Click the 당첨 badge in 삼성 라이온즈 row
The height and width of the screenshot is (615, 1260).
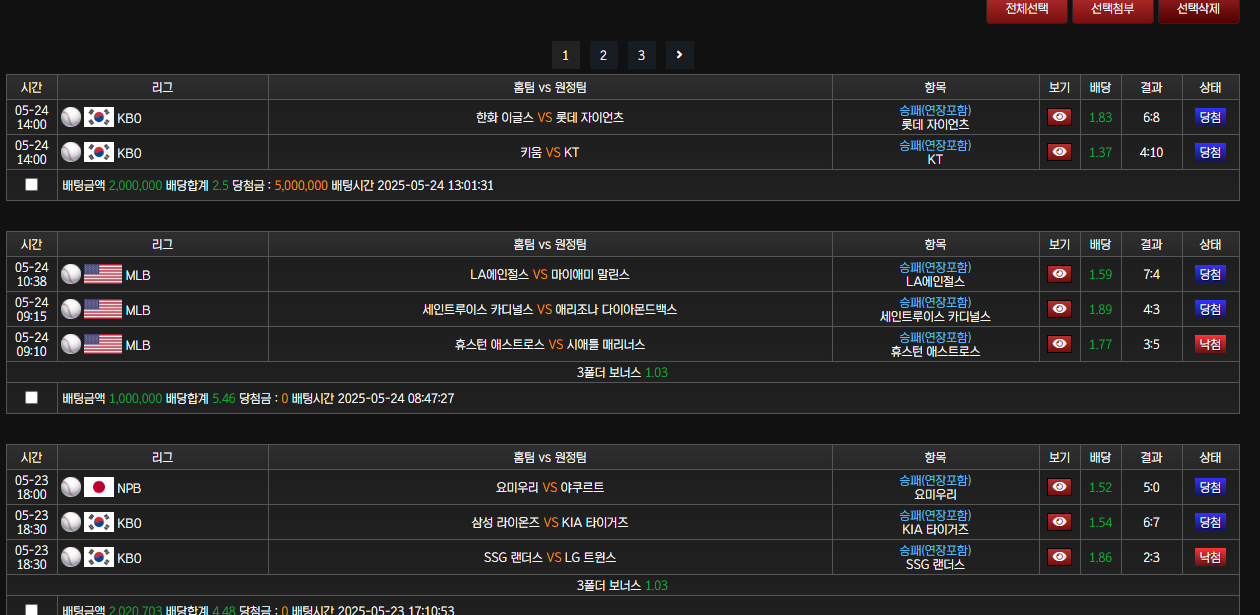[x=1210, y=522]
